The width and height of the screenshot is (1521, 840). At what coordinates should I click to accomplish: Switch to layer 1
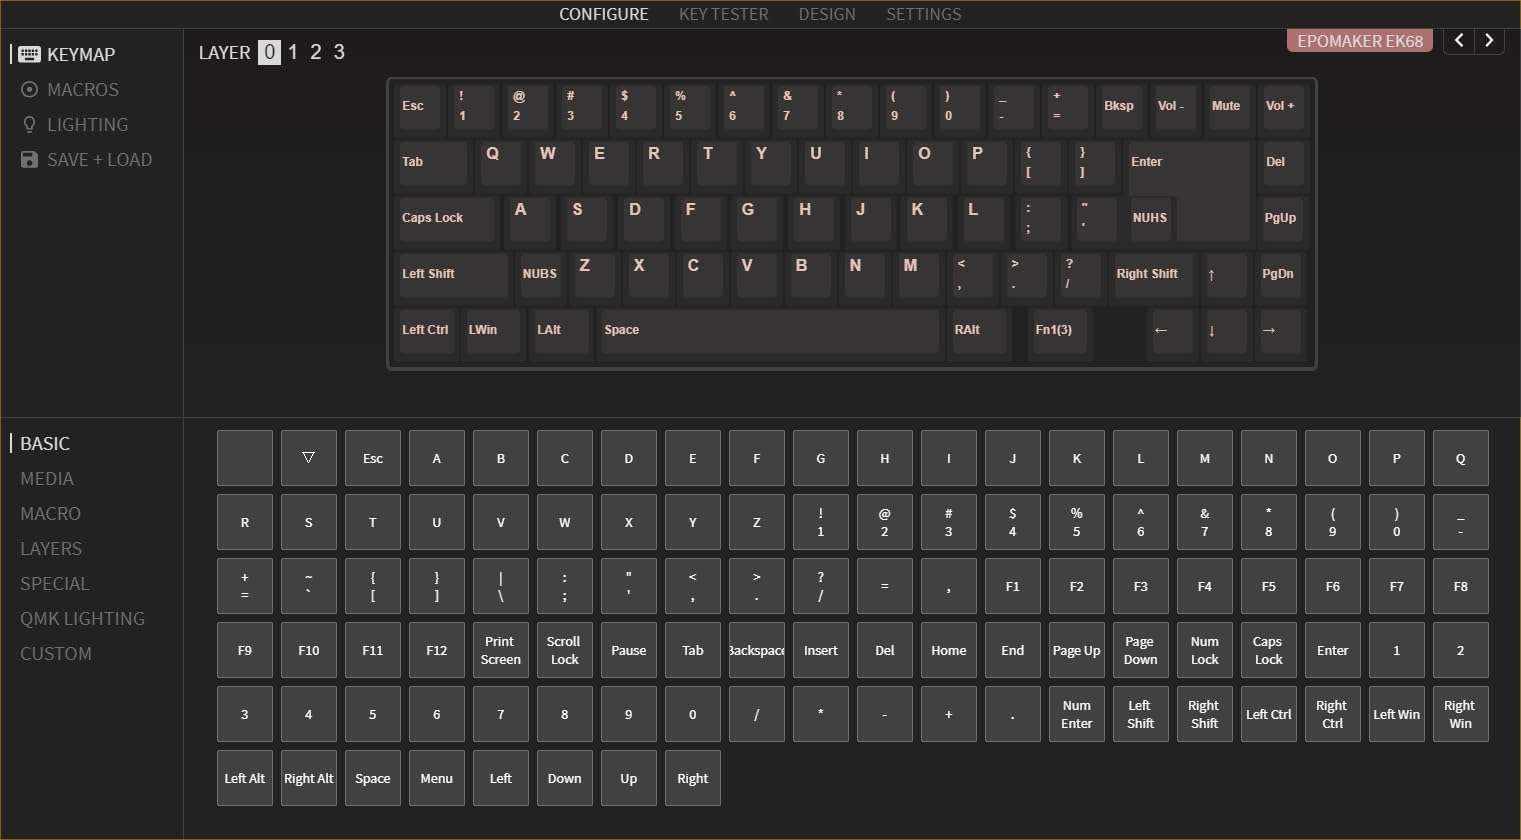point(293,52)
